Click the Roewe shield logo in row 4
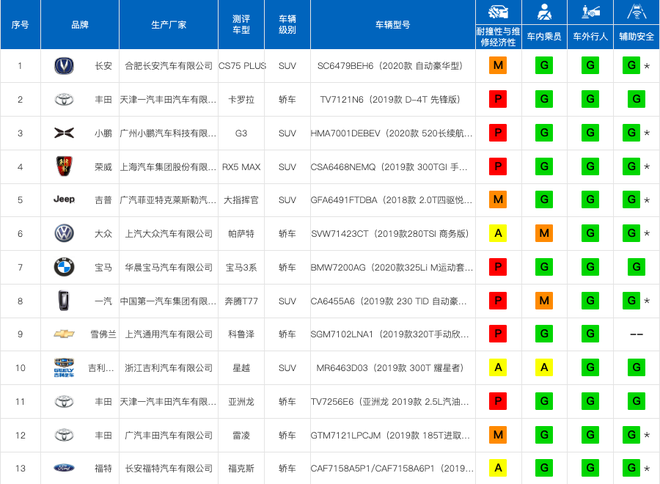The width and height of the screenshot is (660, 484). (x=64, y=166)
